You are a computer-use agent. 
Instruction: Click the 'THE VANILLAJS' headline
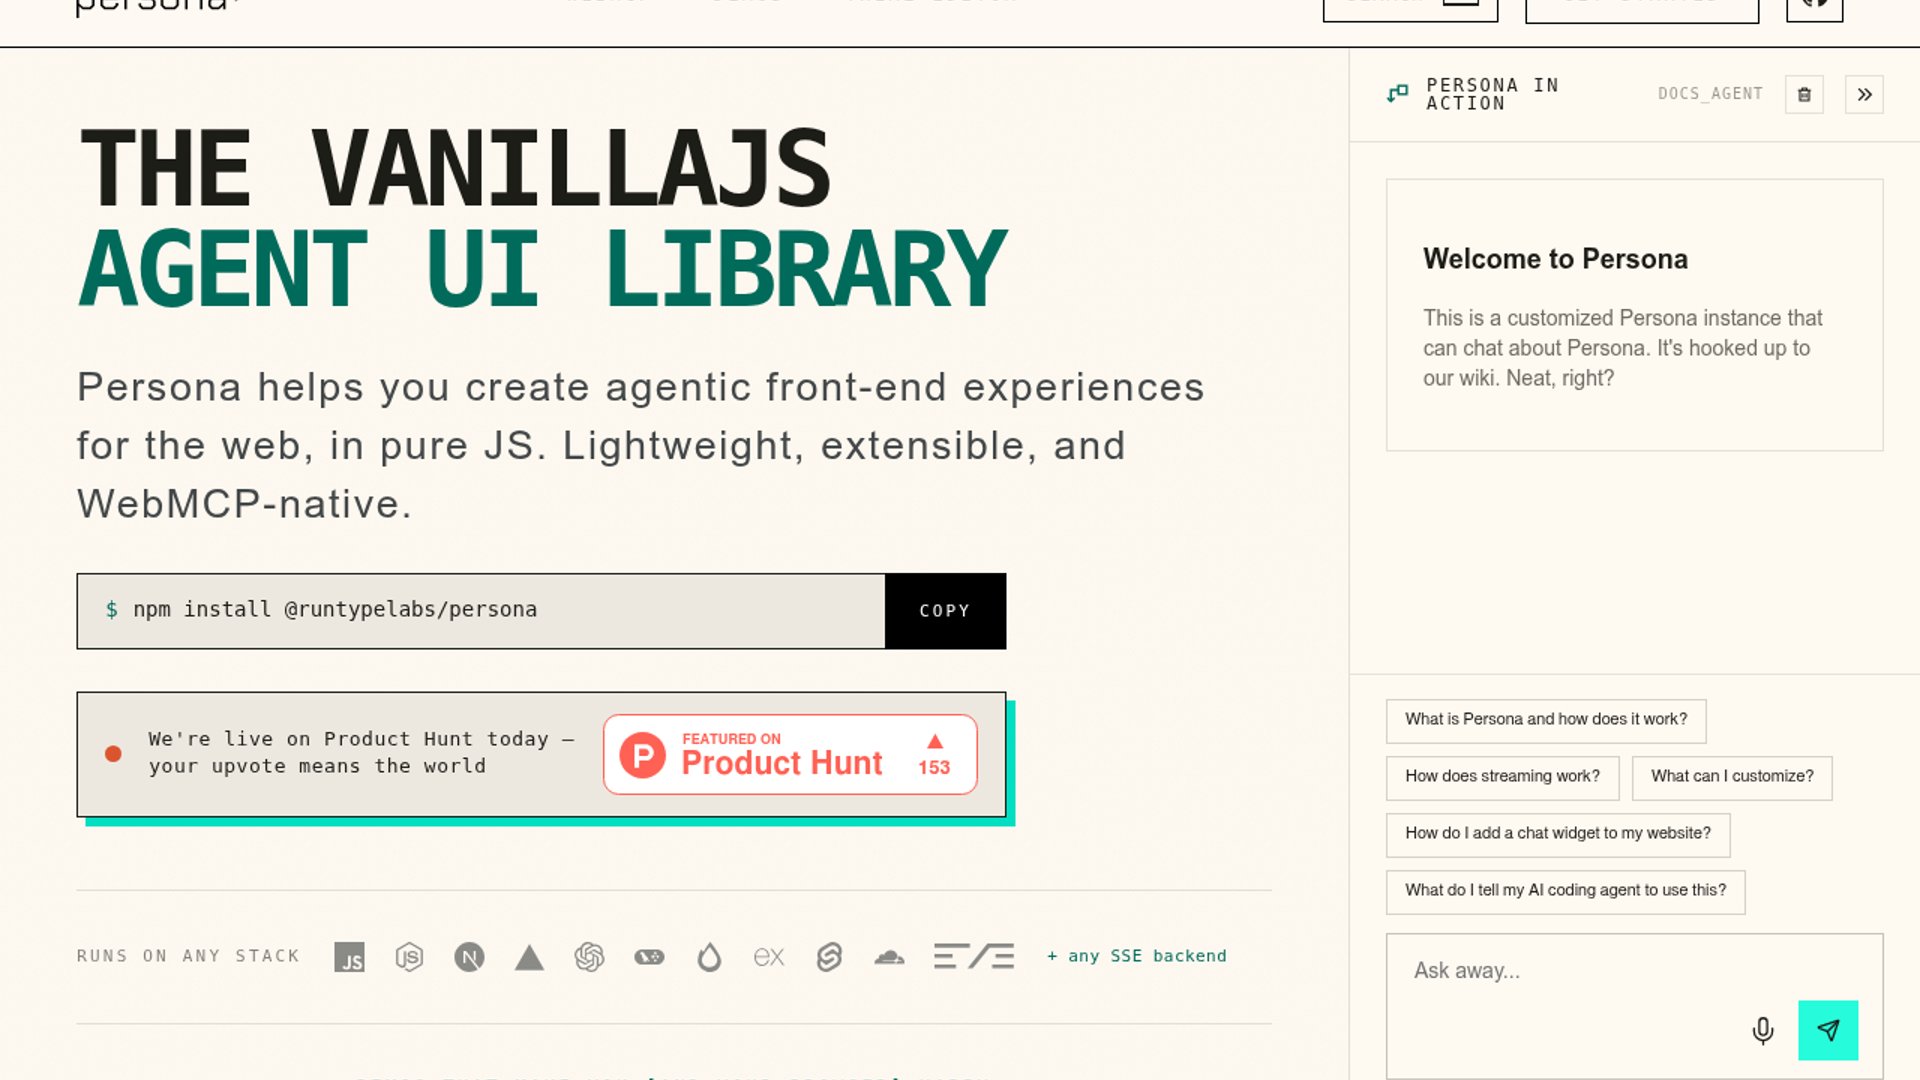455,168
